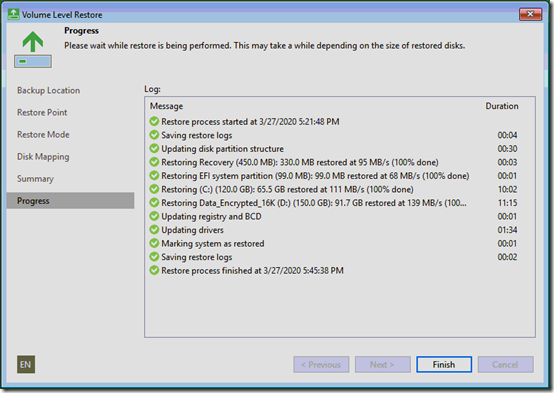The width and height of the screenshot is (554, 393).
Task: Select 'Updating disk partition structure' log entry
Action: tap(222, 149)
